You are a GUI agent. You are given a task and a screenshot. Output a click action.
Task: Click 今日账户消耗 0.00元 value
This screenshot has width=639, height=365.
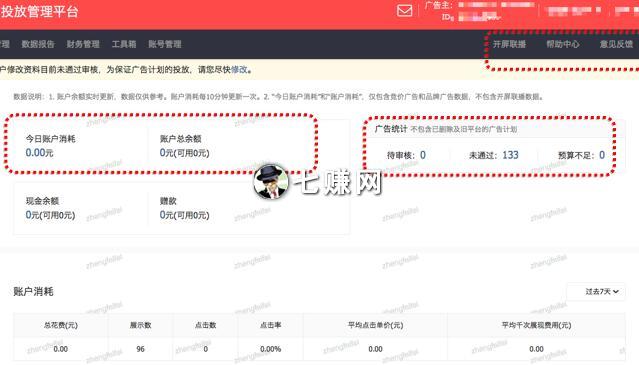pos(40,153)
